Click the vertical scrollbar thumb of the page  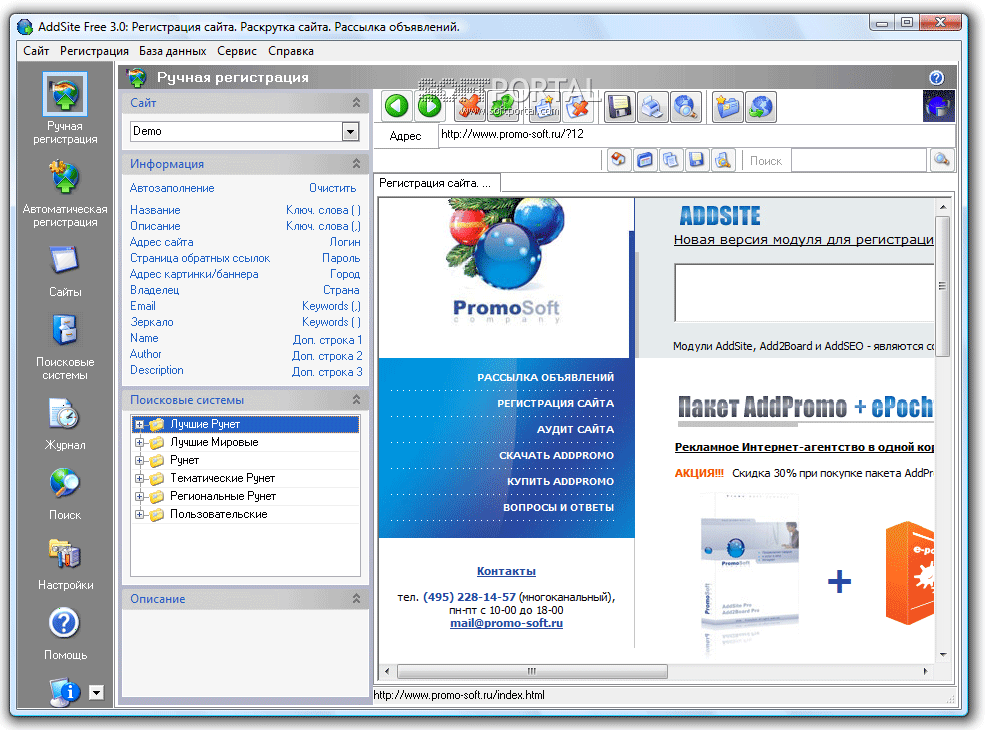[942, 286]
